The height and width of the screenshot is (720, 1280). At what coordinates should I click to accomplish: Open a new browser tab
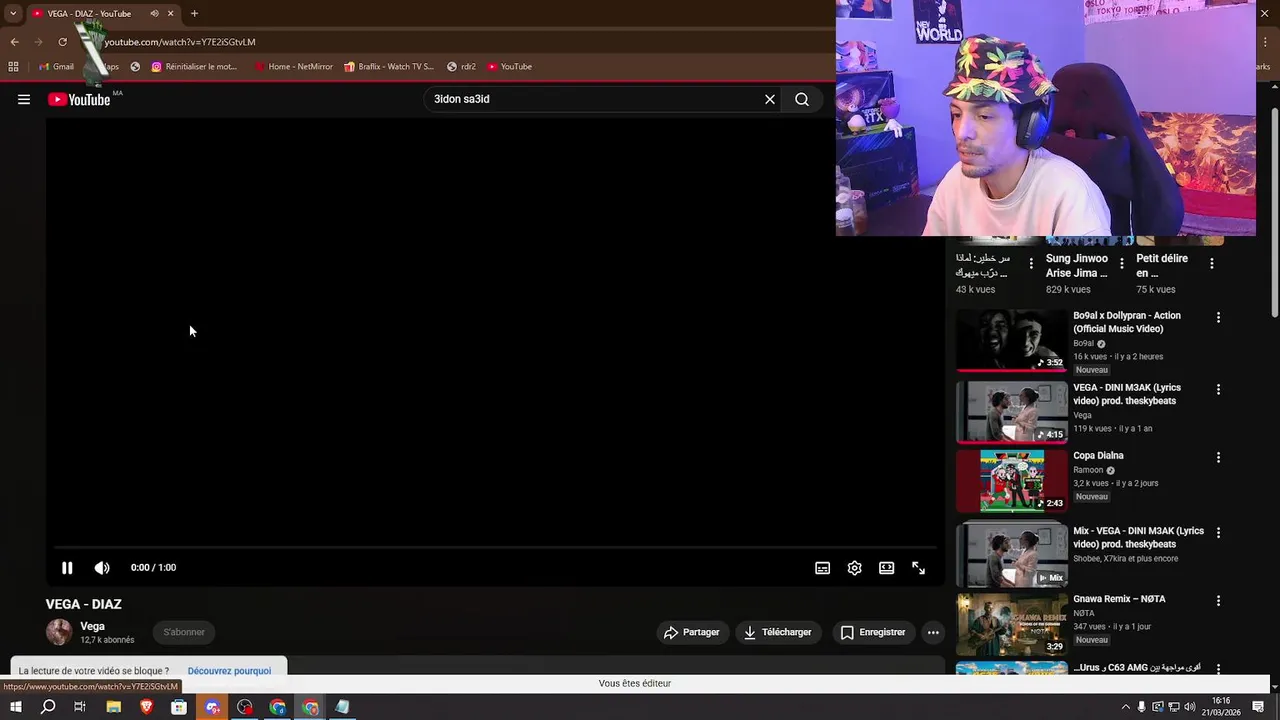(x=194, y=14)
